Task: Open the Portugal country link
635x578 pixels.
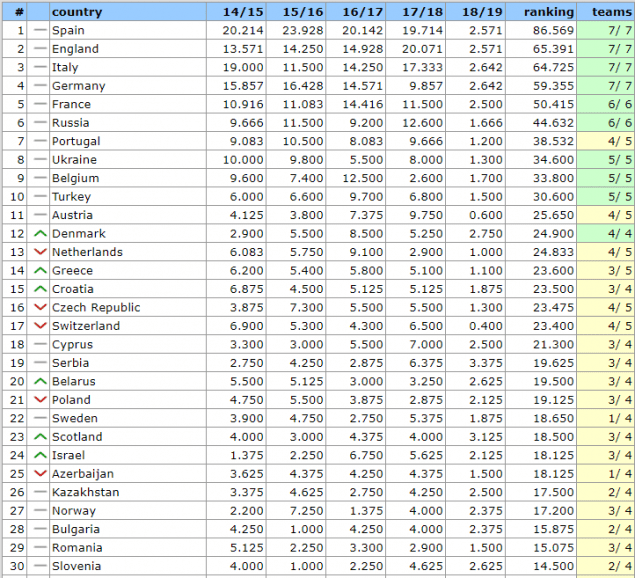Action: pyautogui.click(x=76, y=141)
